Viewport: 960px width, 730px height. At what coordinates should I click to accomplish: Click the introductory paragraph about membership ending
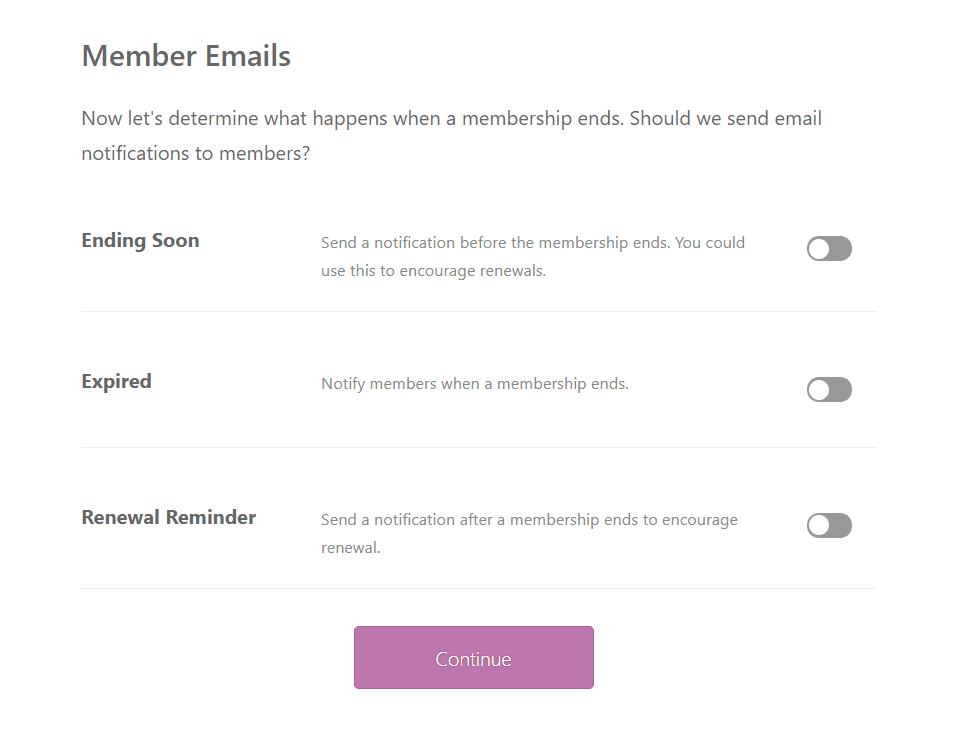(x=450, y=135)
